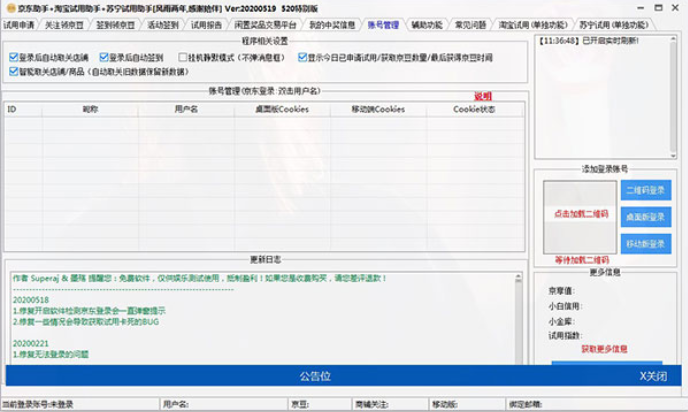Switch to the 关注领京豆 tab
This screenshot has width=688, height=412.
(x=64, y=25)
